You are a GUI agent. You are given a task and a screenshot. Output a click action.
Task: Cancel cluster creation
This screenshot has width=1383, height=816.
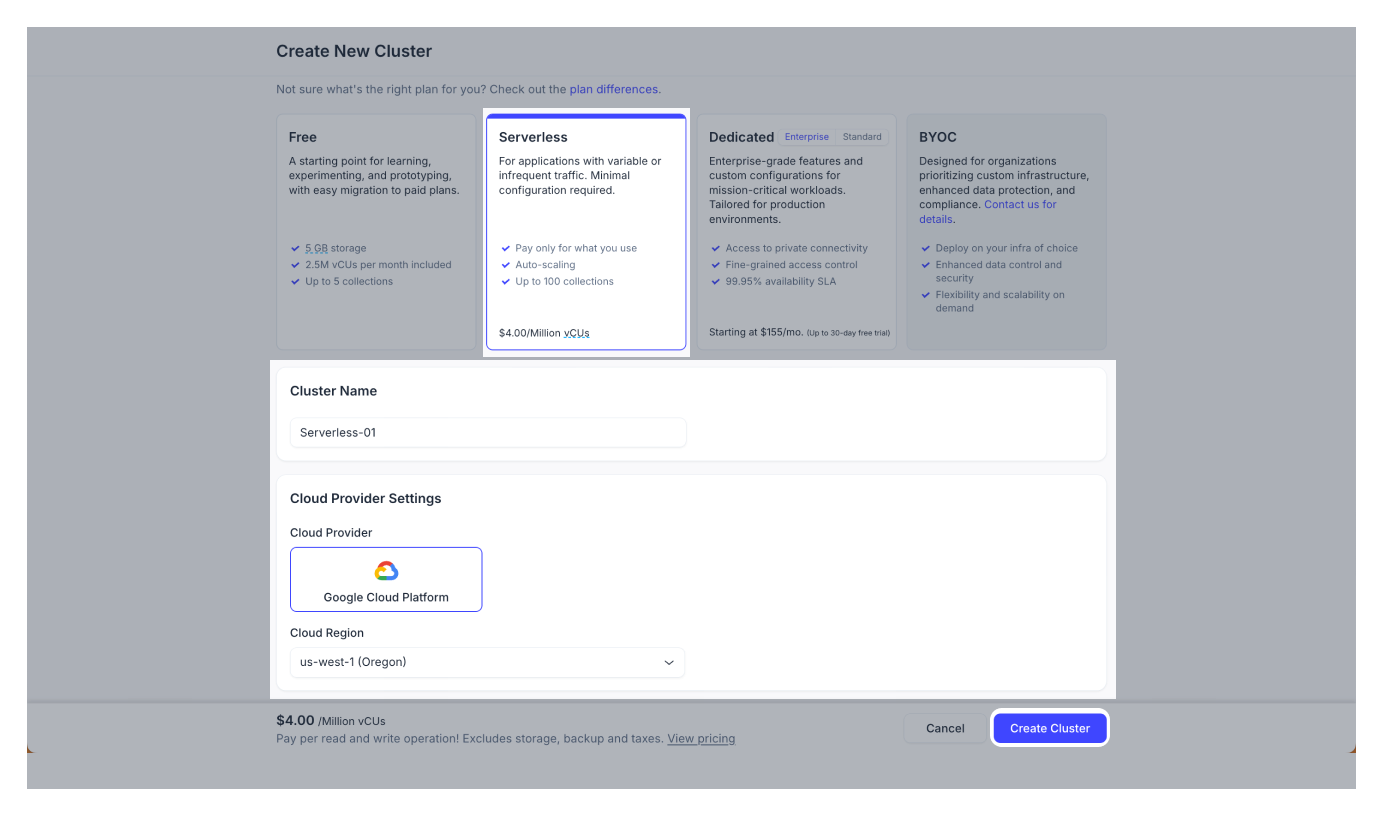click(945, 728)
